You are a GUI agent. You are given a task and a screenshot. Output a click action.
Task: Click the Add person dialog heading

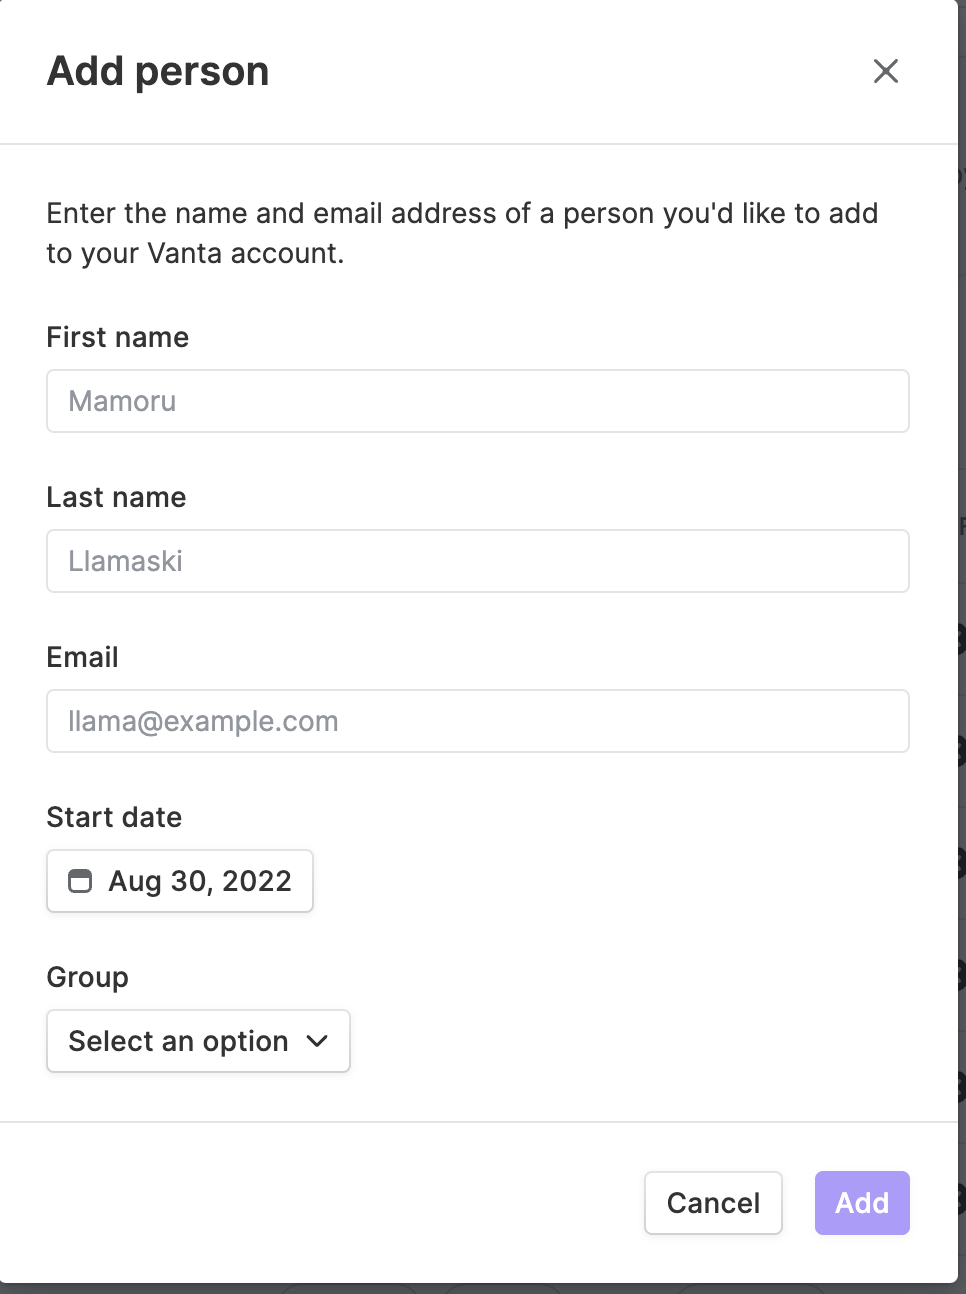pos(158,71)
